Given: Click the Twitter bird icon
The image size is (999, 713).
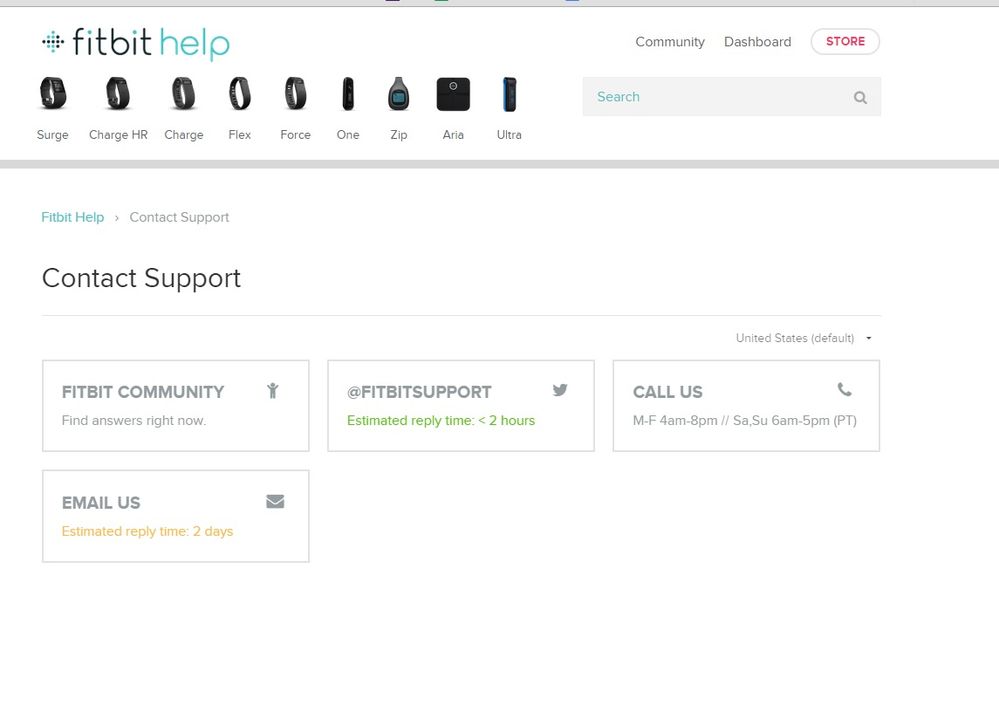Looking at the screenshot, I should point(560,390).
